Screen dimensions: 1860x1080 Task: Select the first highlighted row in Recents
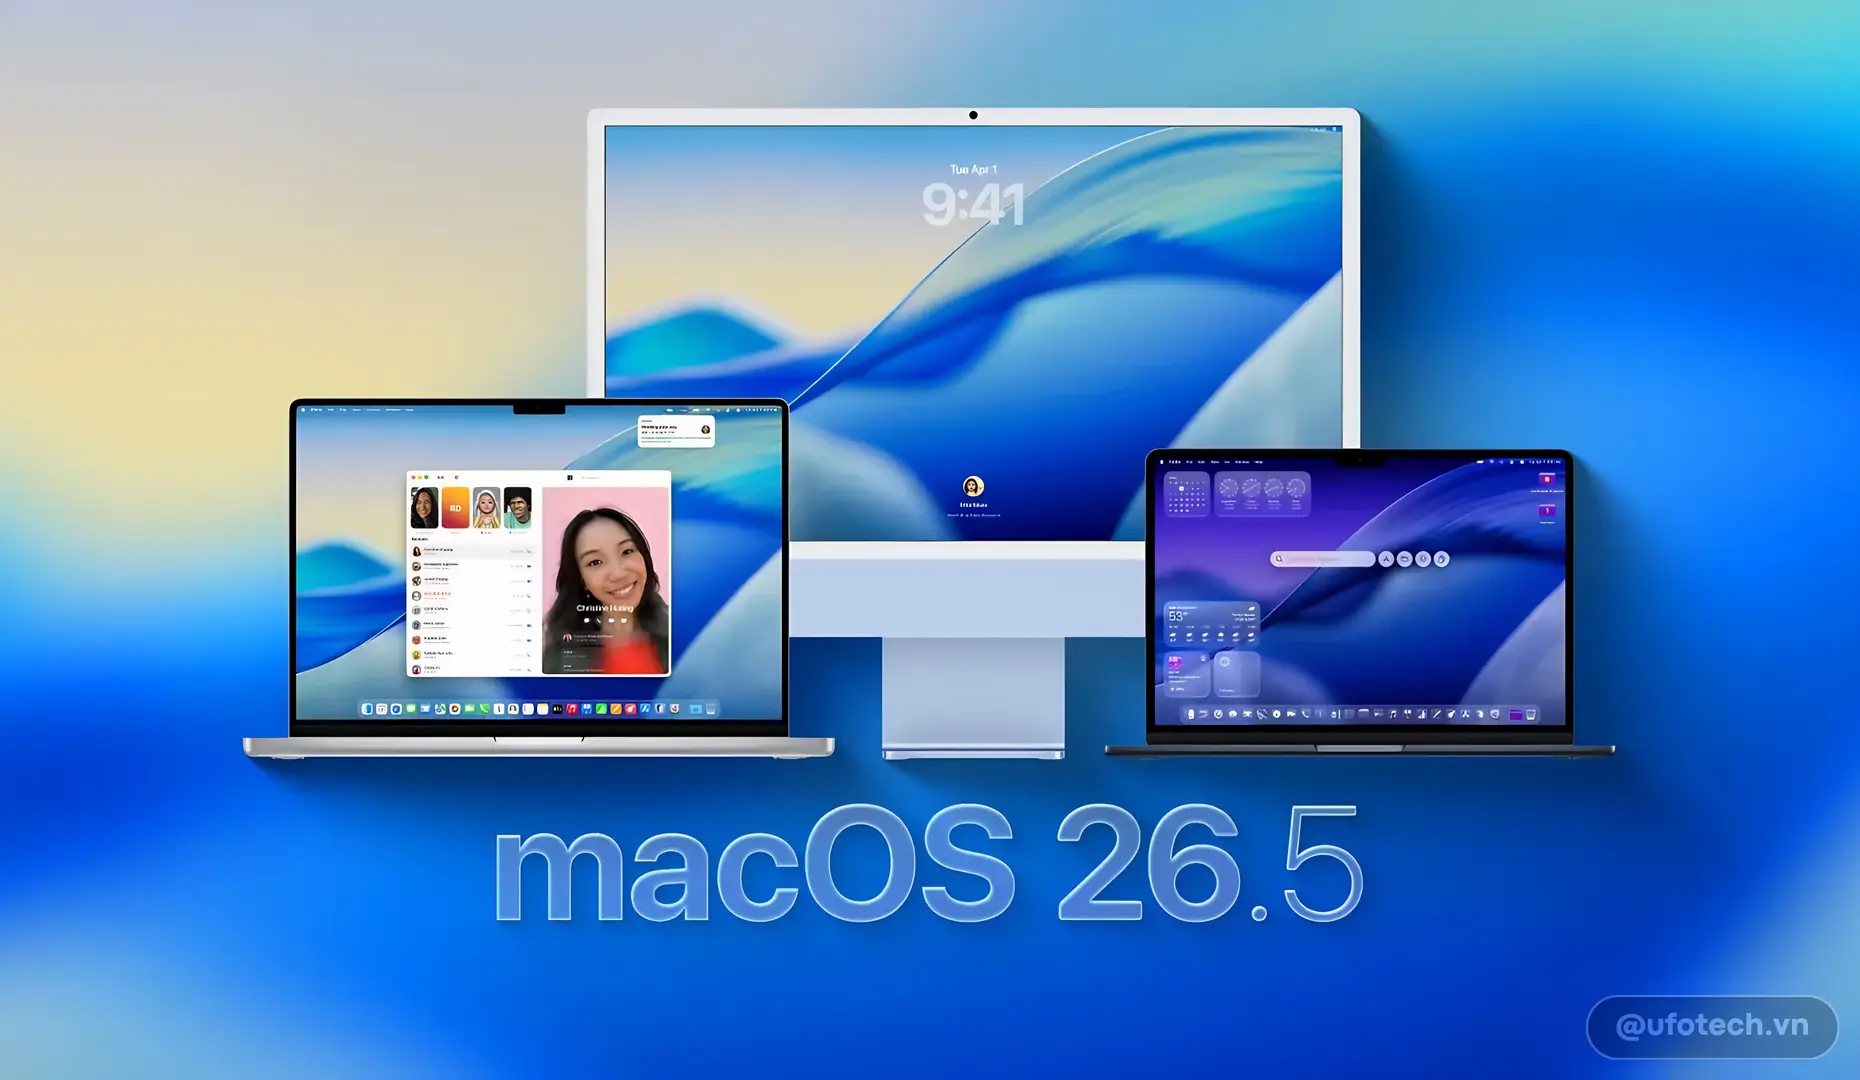coord(473,551)
